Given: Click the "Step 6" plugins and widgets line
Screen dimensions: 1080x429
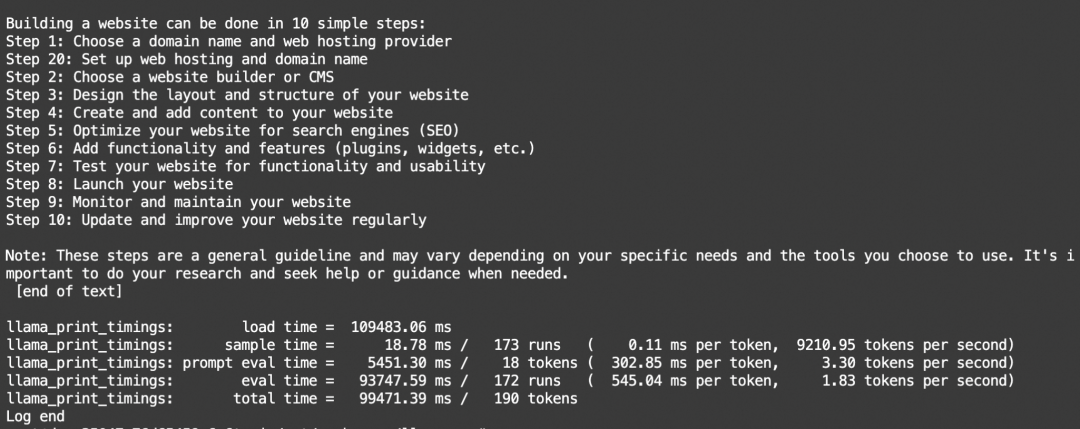Looking at the screenshot, I should (x=270, y=148).
